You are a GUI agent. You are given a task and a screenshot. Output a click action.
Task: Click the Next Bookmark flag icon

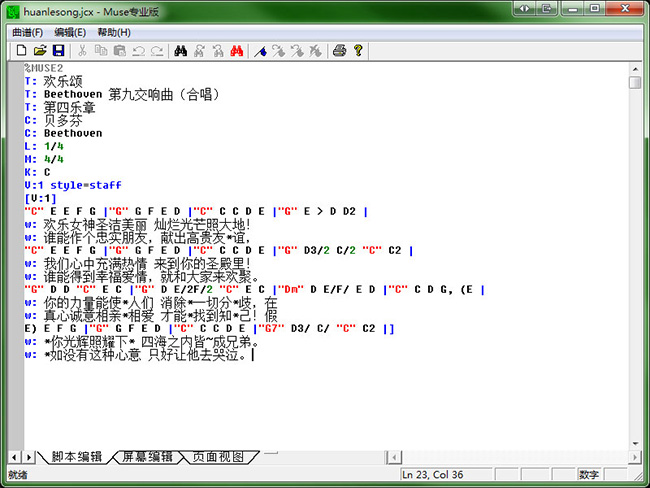tap(279, 51)
